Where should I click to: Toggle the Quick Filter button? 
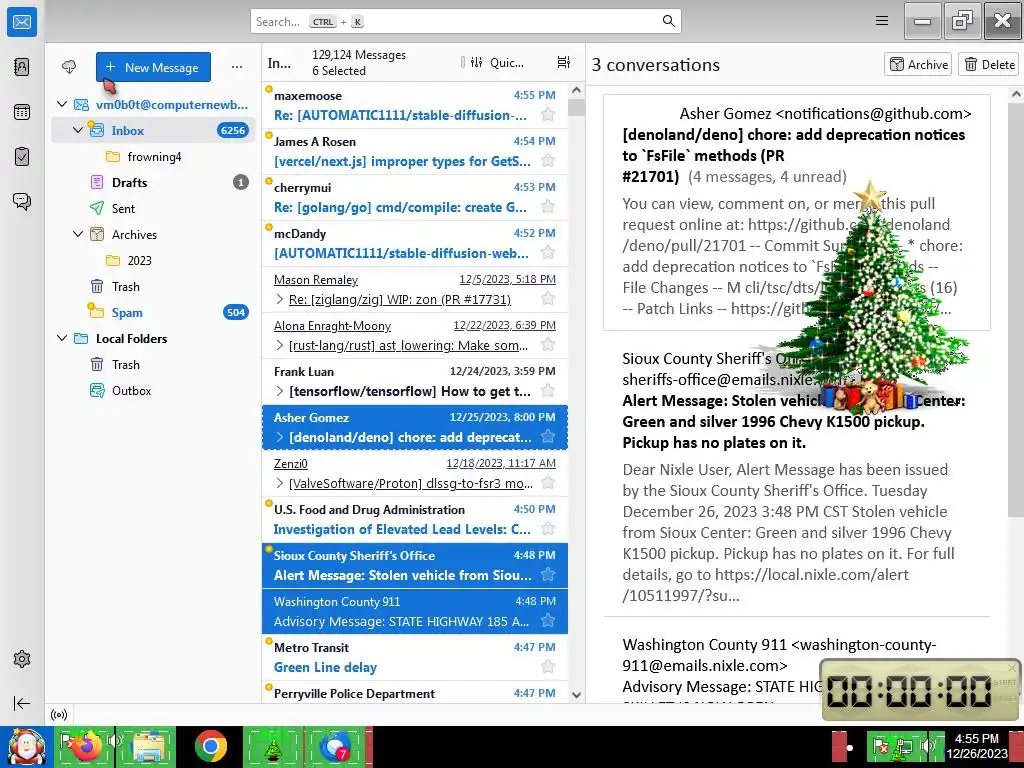(x=497, y=63)
